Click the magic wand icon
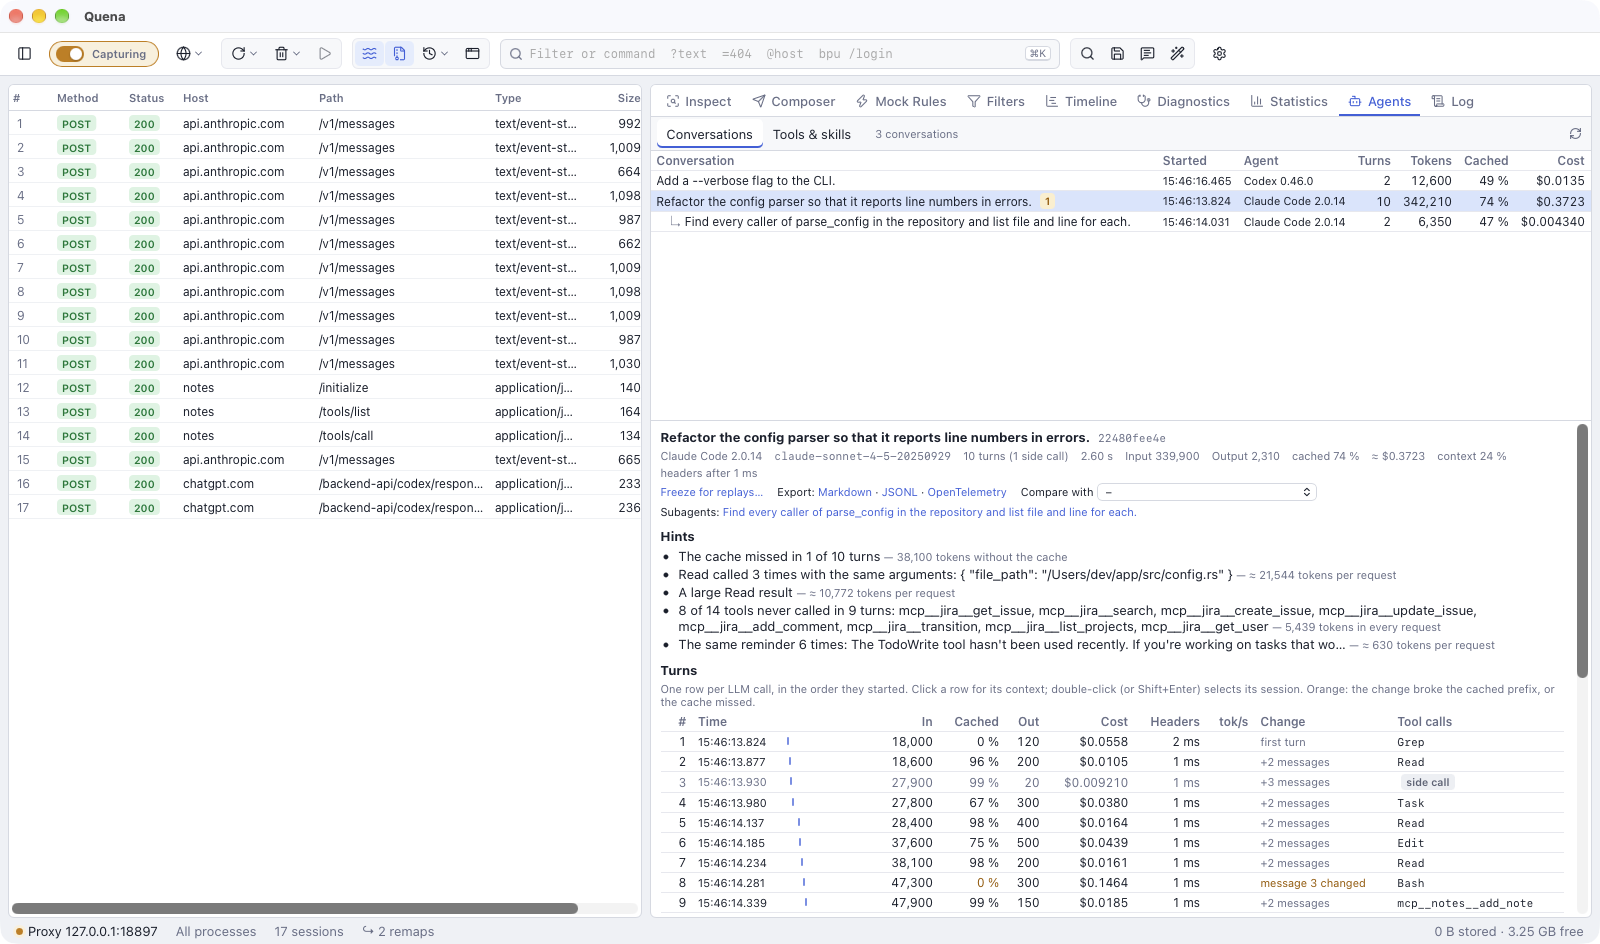 point(1178,54)
